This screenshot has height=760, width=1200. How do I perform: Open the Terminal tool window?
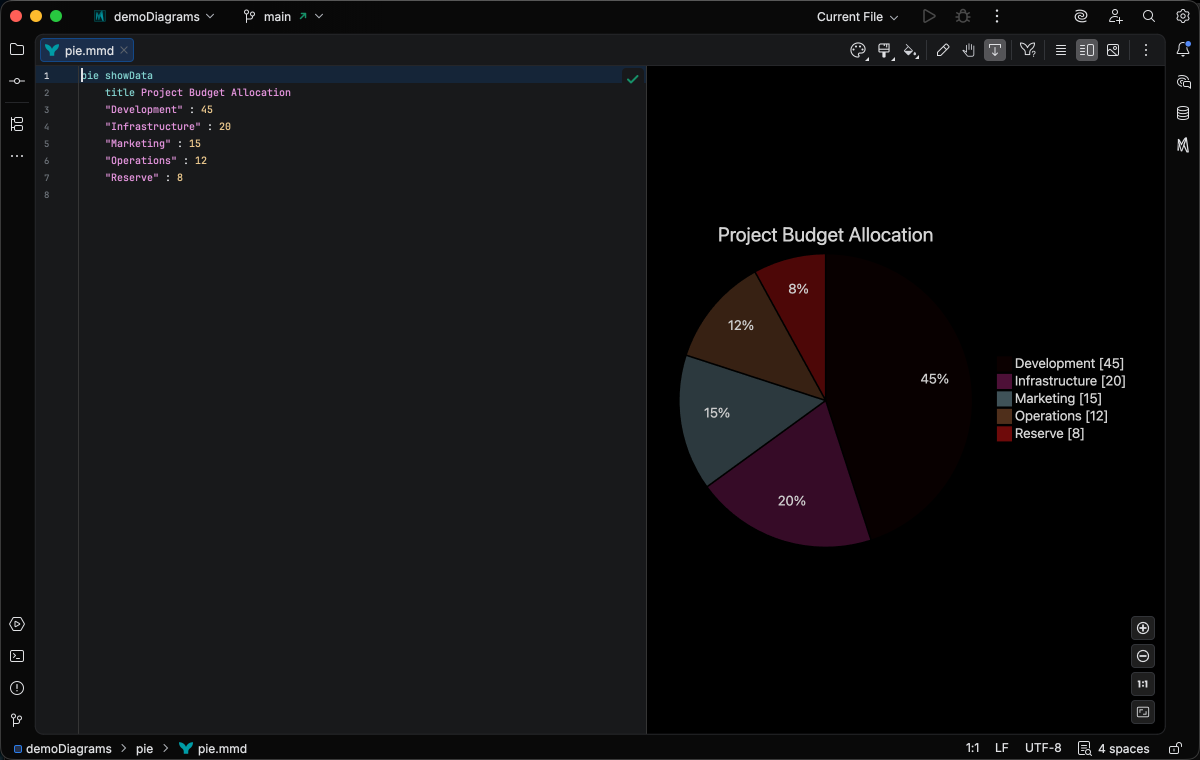click(16, 656)
